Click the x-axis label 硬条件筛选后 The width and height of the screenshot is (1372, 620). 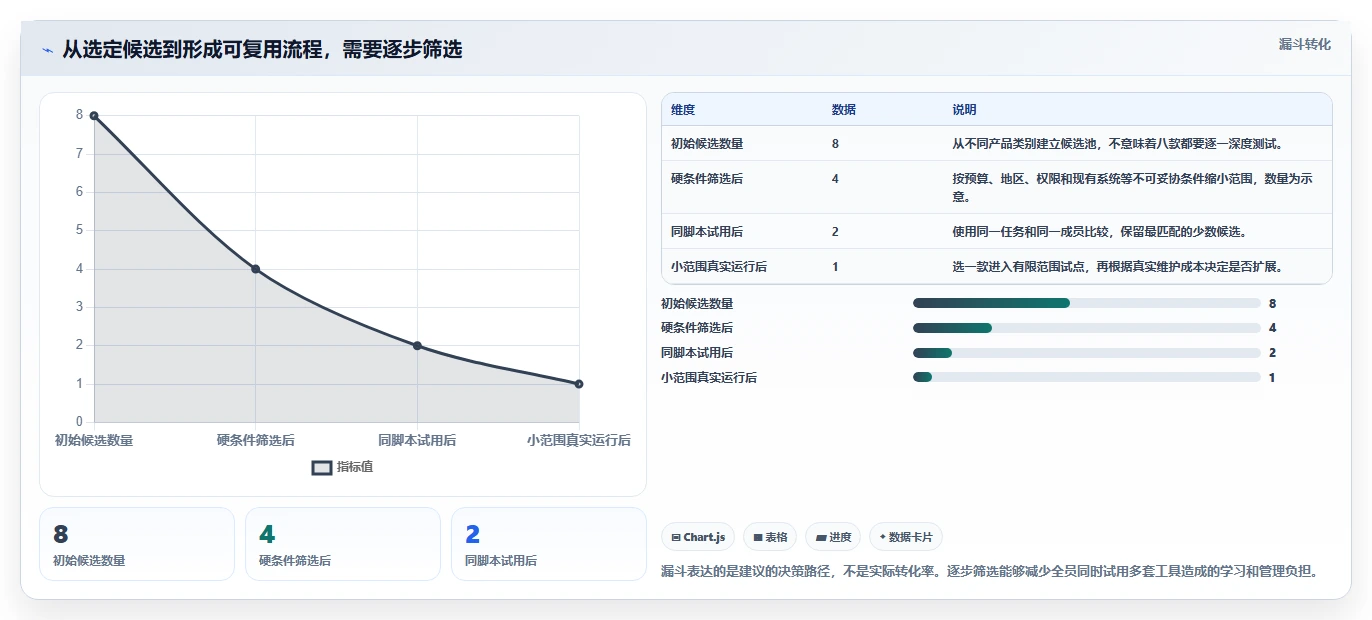[x=256, y=440]
